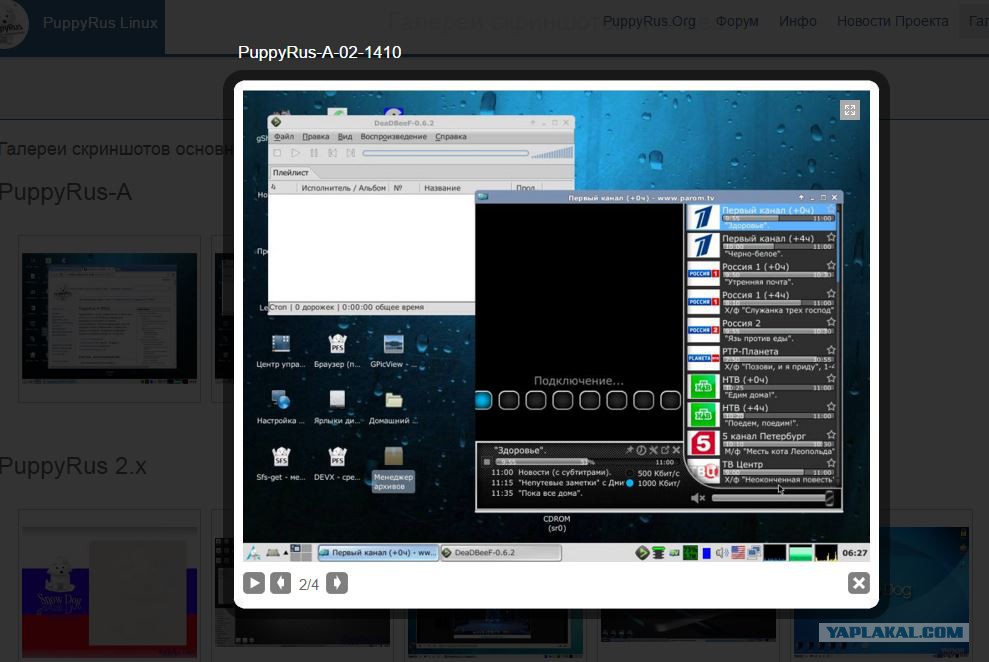This screenshot has width=989, height=662.
Task: Select РТР-Планета channel logo
Action: pos(703,358)
